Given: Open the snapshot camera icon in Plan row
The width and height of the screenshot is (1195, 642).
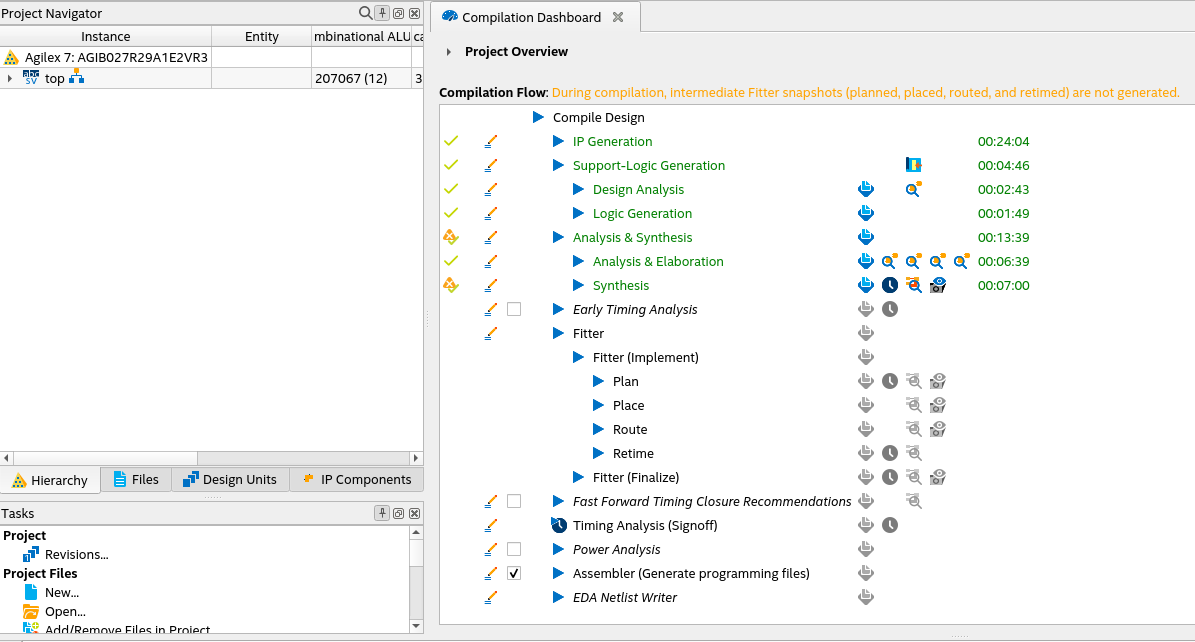Looking at the screenshot, I should [937, 382].
